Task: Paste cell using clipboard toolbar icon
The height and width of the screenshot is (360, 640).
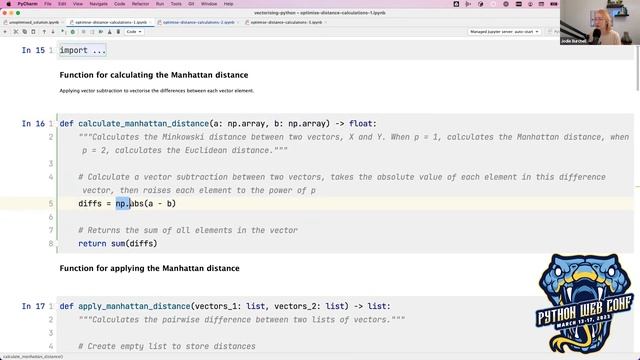Action: 33,31
